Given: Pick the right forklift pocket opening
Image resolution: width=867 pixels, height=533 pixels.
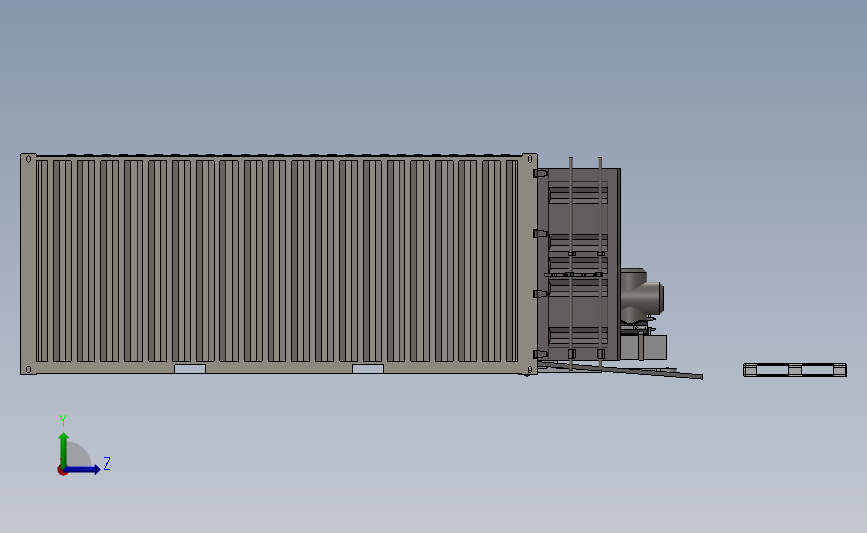Looking at the screenshot, I should tap(368, 369).
